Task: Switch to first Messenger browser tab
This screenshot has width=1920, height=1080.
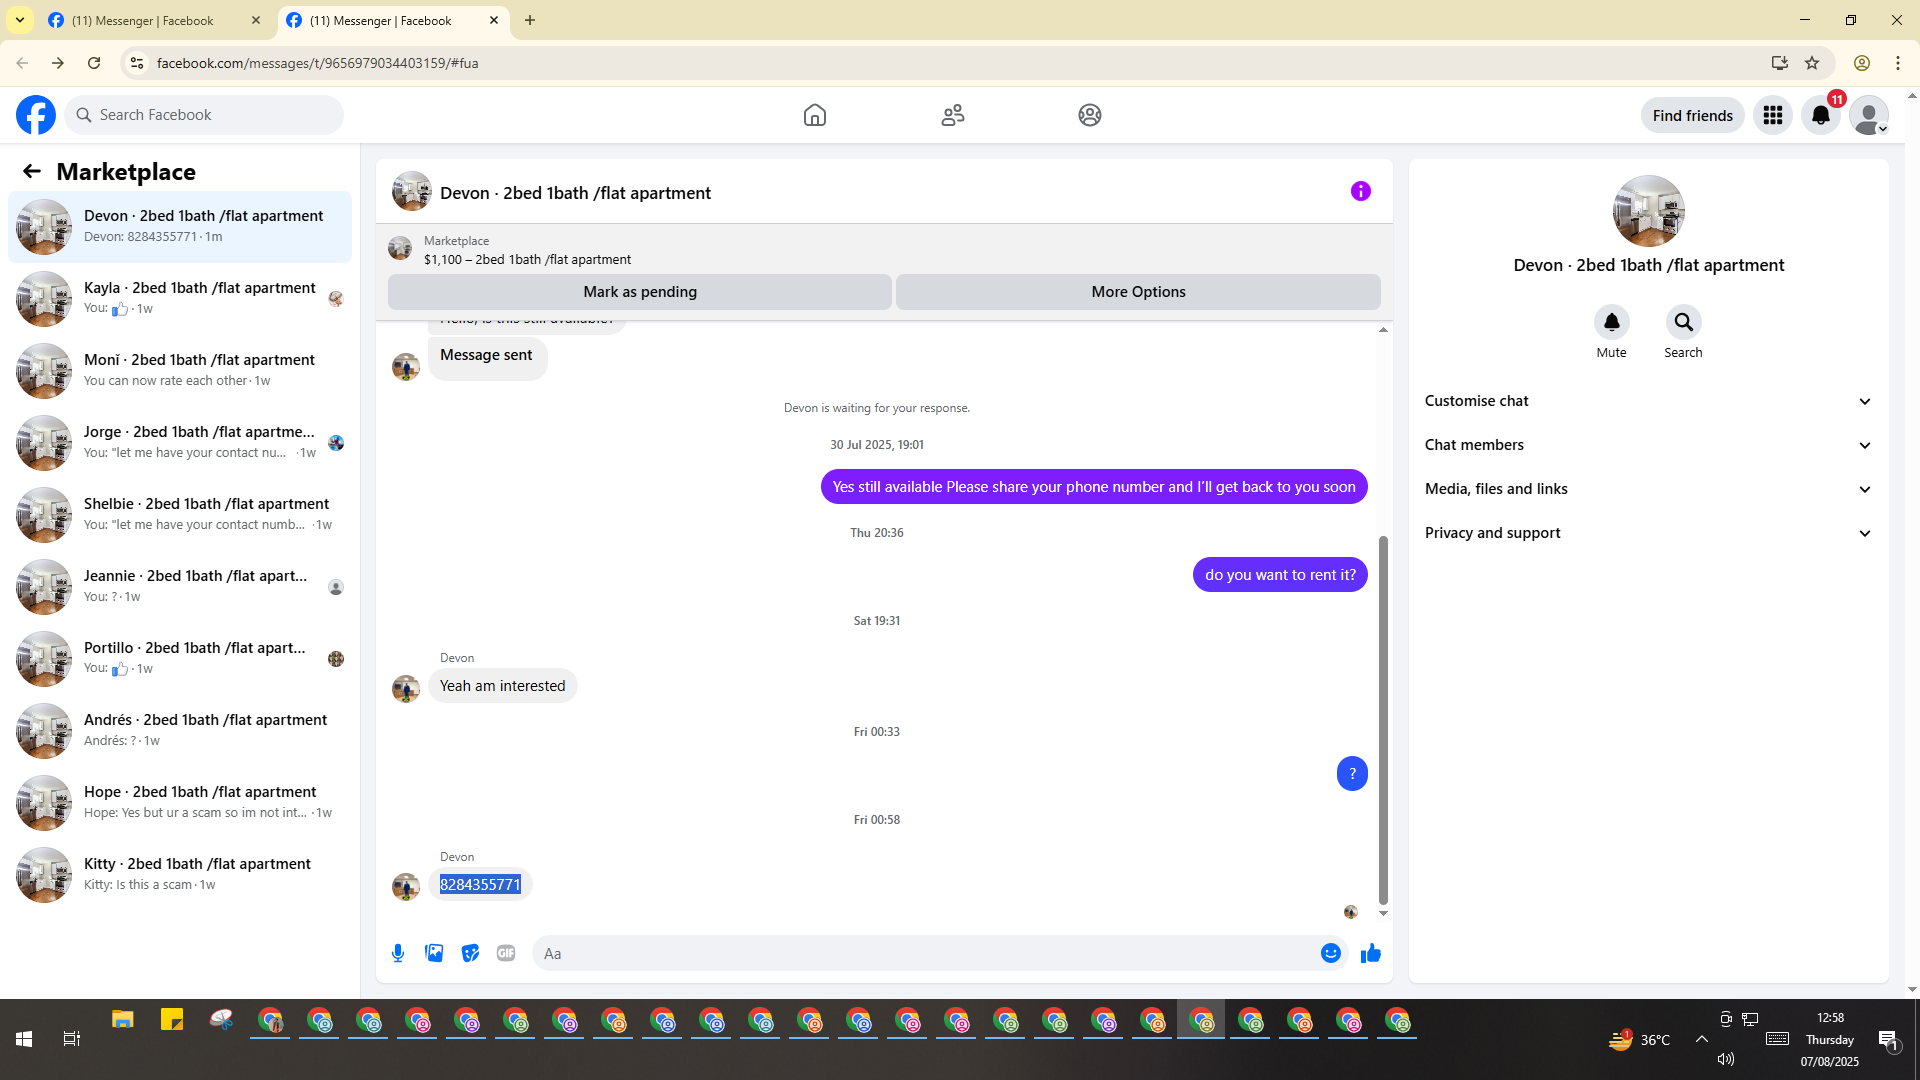Action: click(x=145, y=20)
